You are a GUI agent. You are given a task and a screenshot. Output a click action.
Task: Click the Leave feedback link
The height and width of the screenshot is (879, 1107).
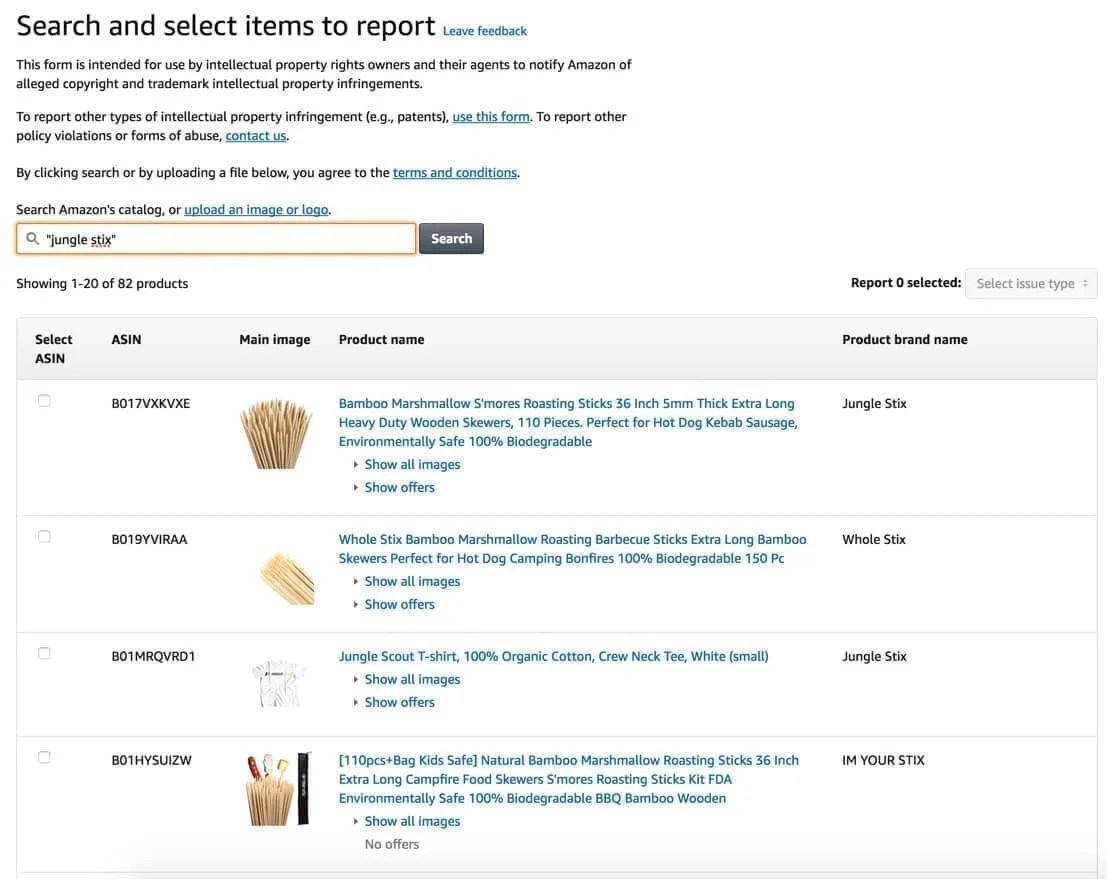pos(485,29)
